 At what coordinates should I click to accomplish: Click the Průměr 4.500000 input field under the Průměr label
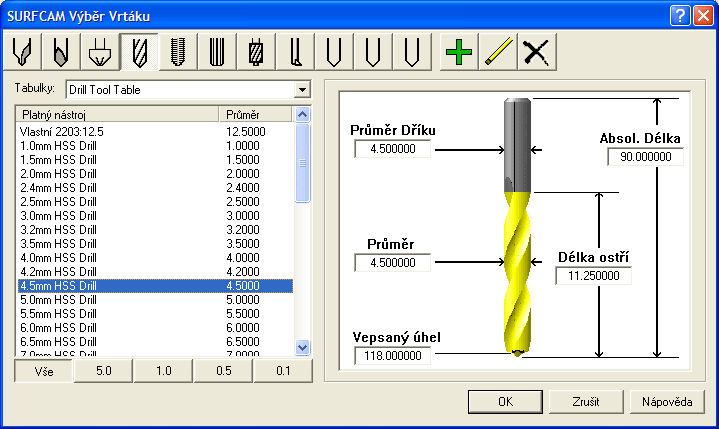(x=393, y=263)
